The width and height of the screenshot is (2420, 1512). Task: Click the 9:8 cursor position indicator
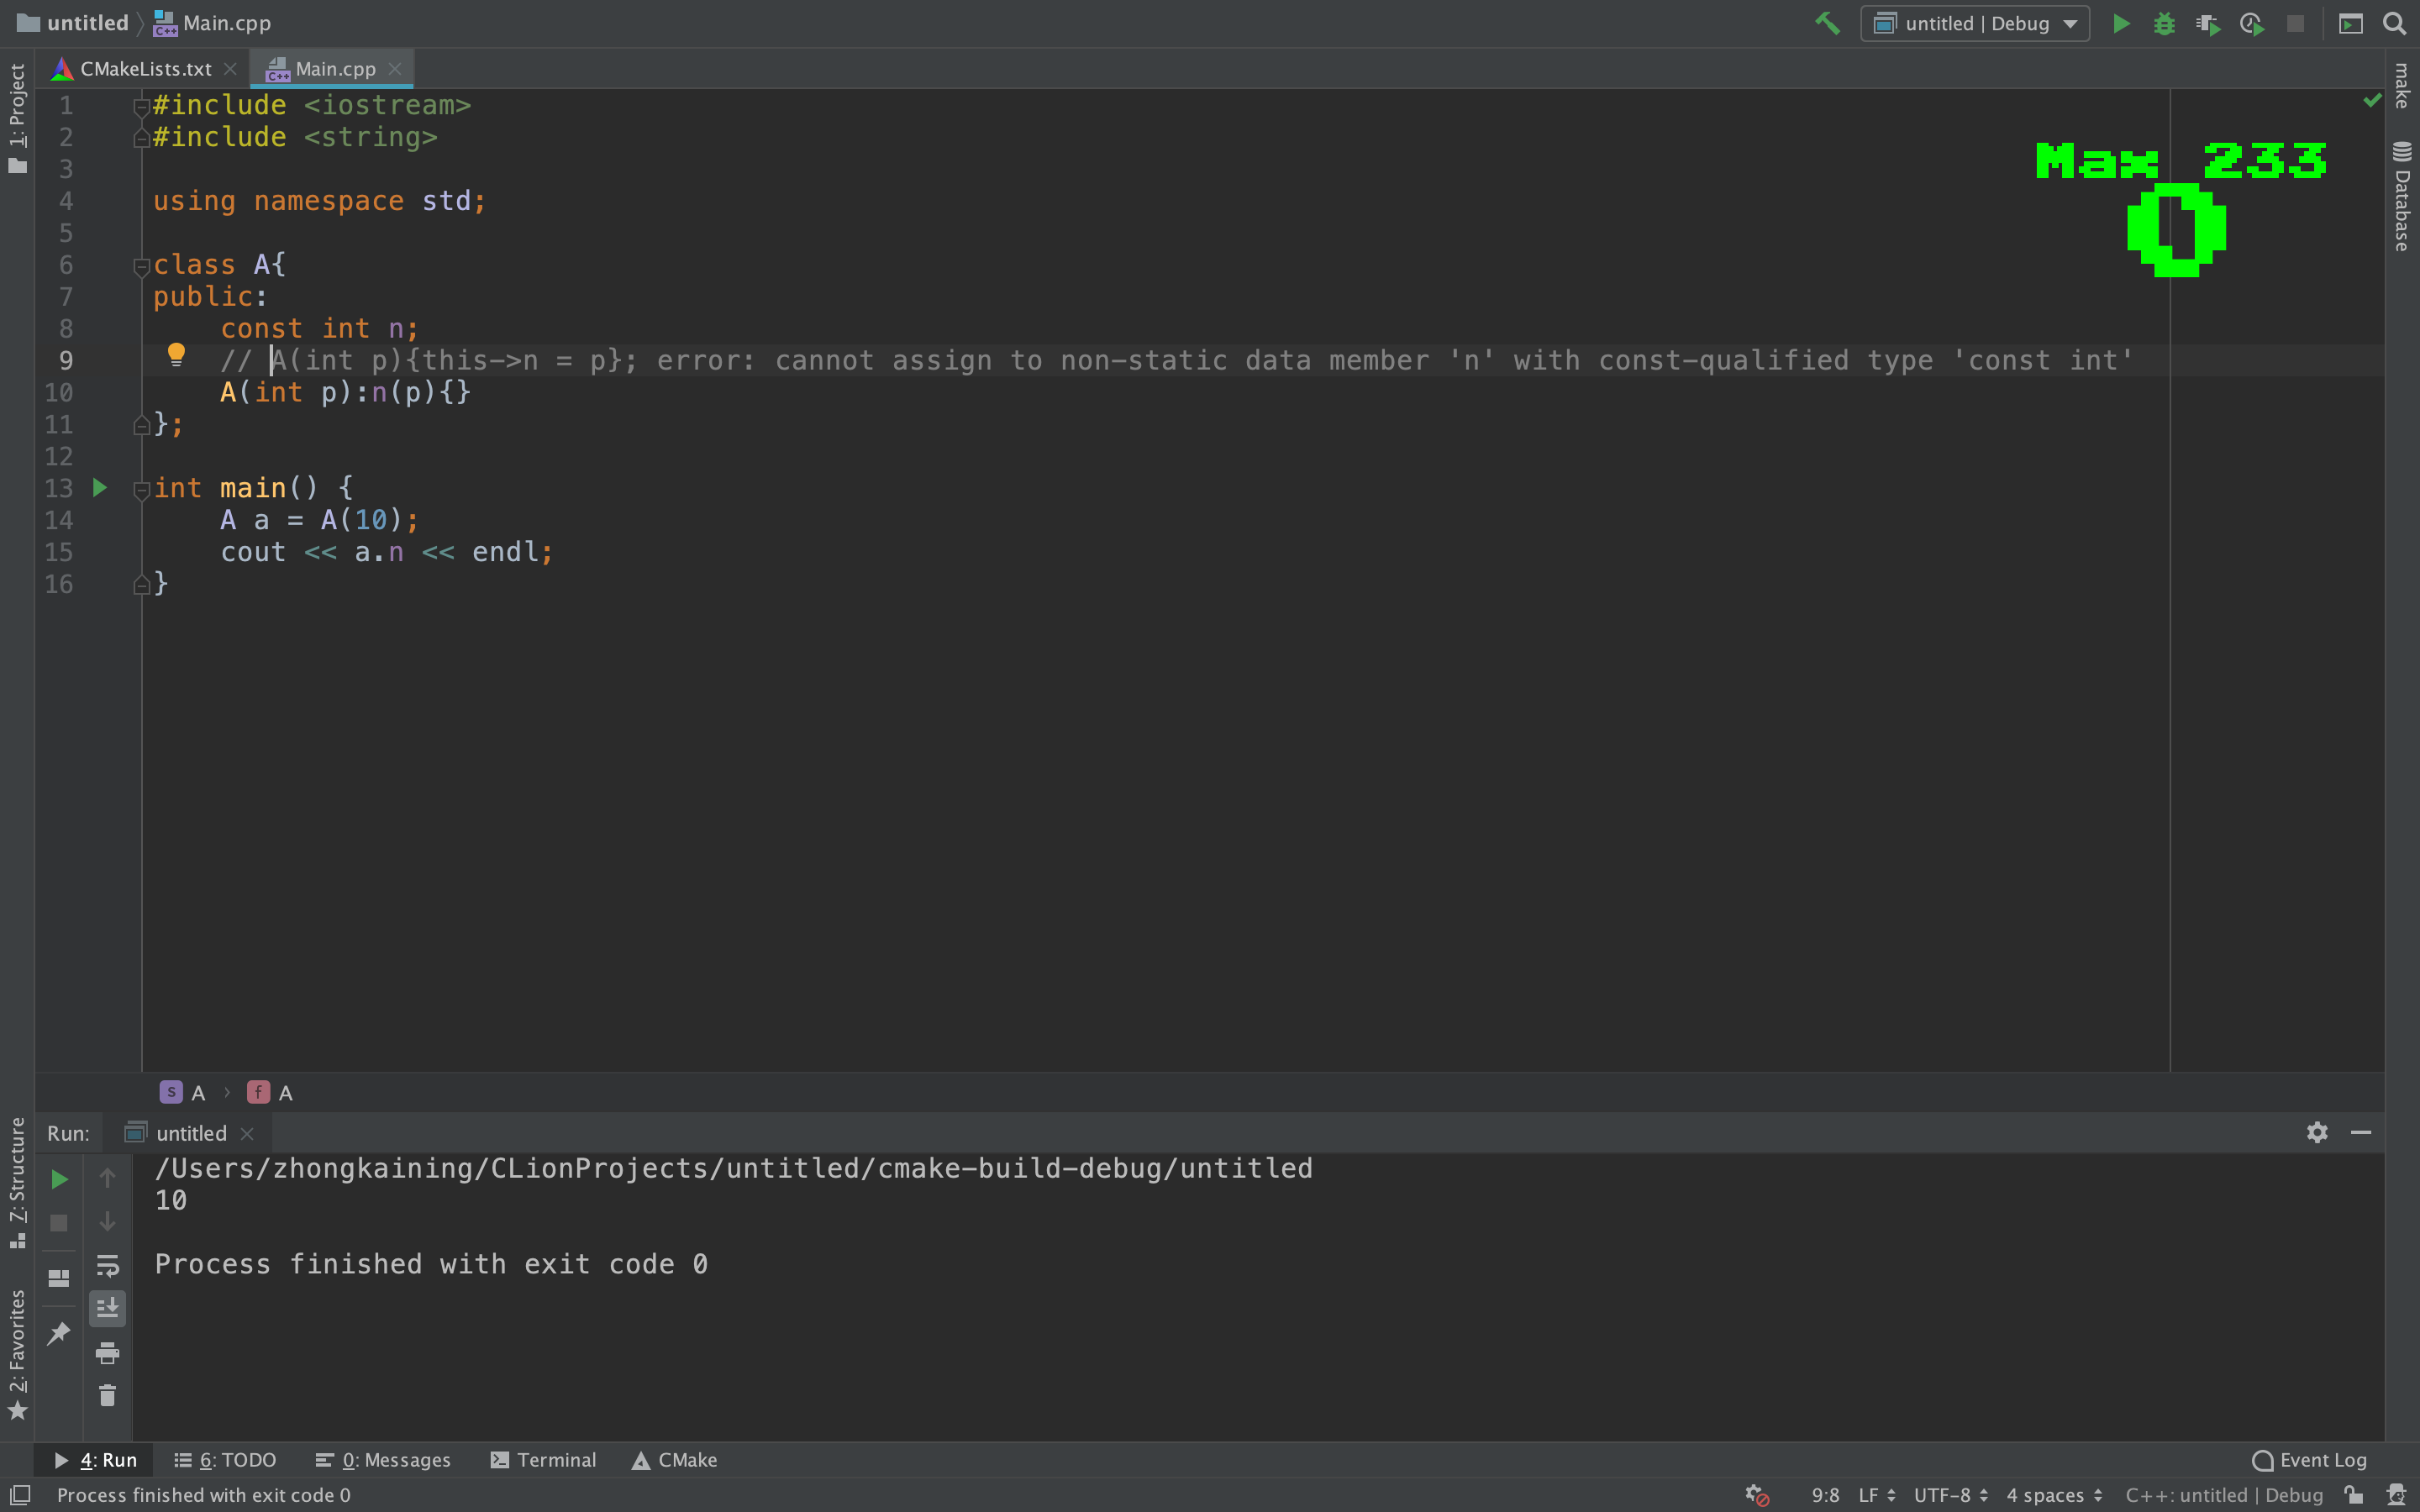[x=1825, y=1495]
